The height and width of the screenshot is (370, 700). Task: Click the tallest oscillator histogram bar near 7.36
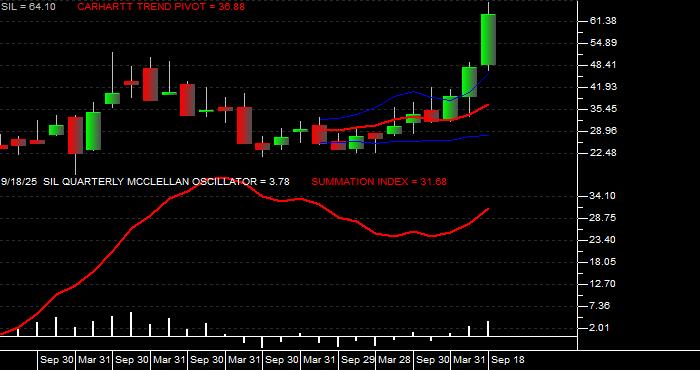tap(131, 324)
